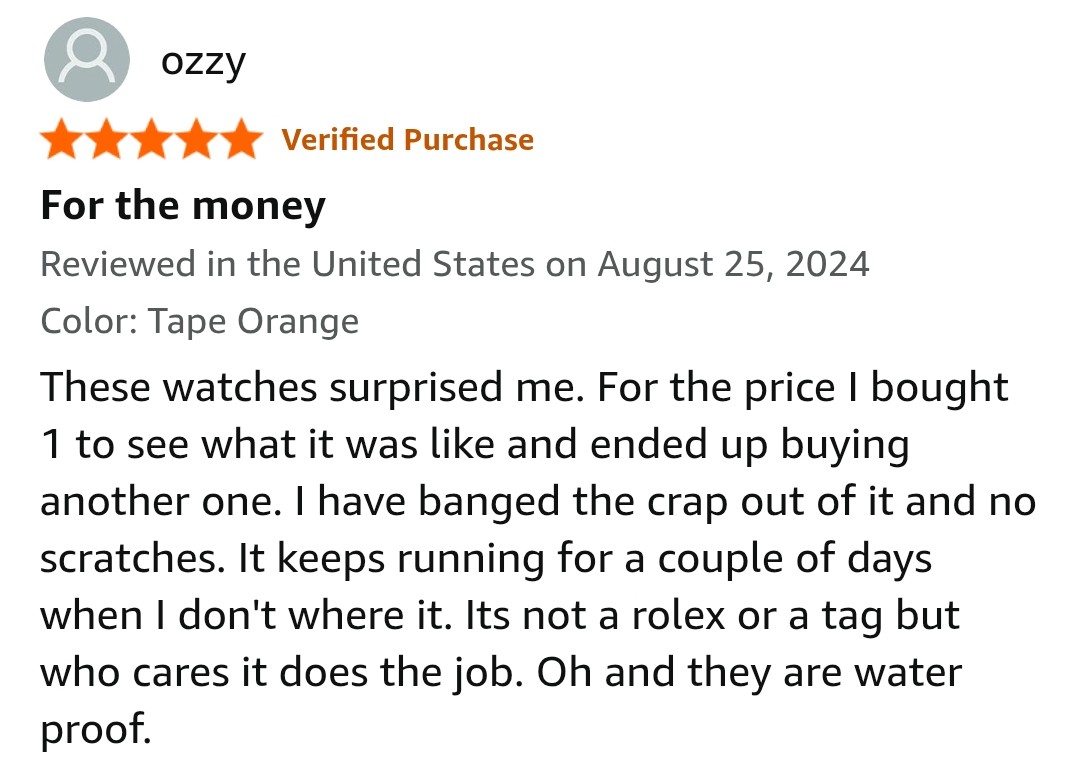
Task: Click the word Reviewed in the date line
Action: click(x=118, y=265)
